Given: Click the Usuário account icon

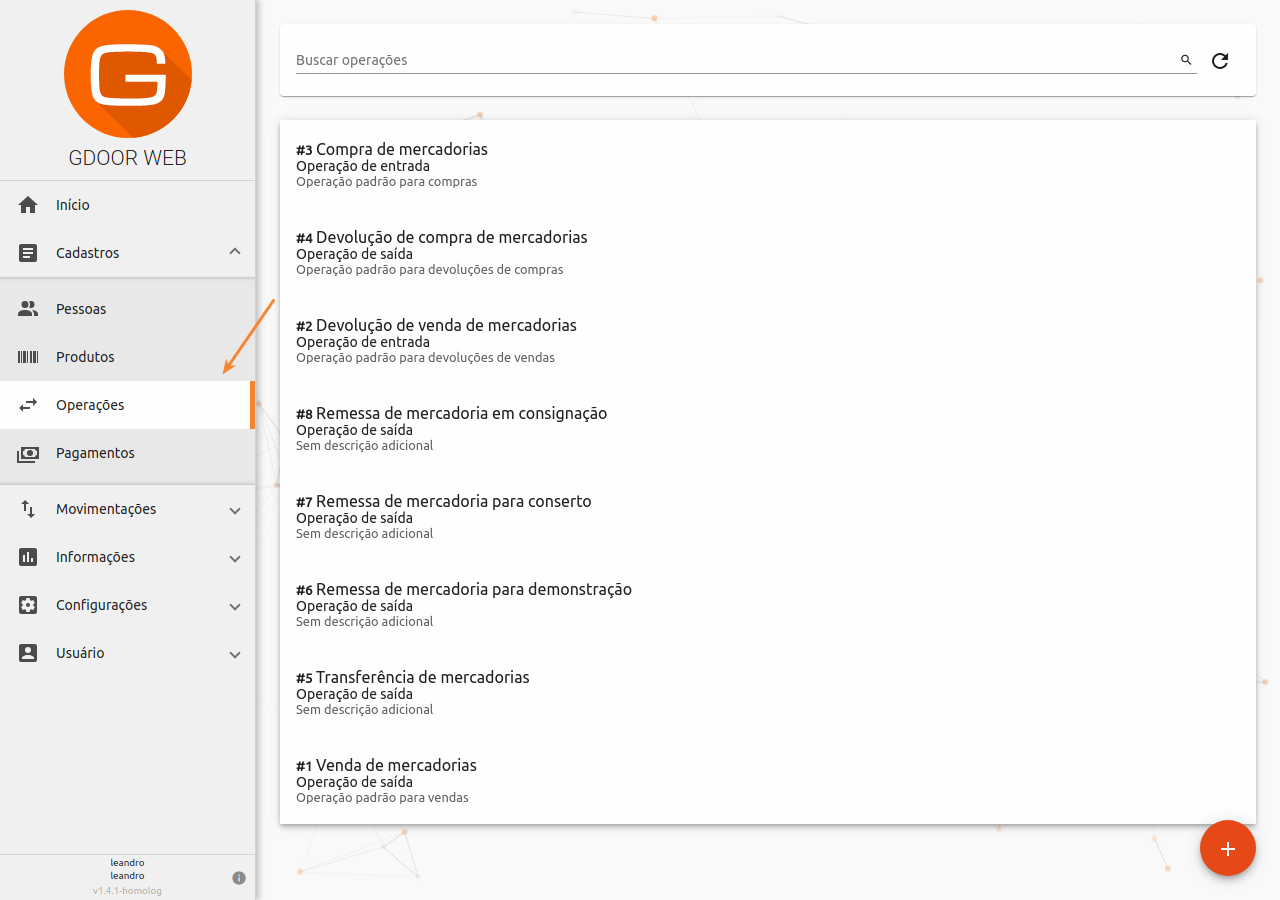Looking at the screenshot, I should [x=28, y=653].
